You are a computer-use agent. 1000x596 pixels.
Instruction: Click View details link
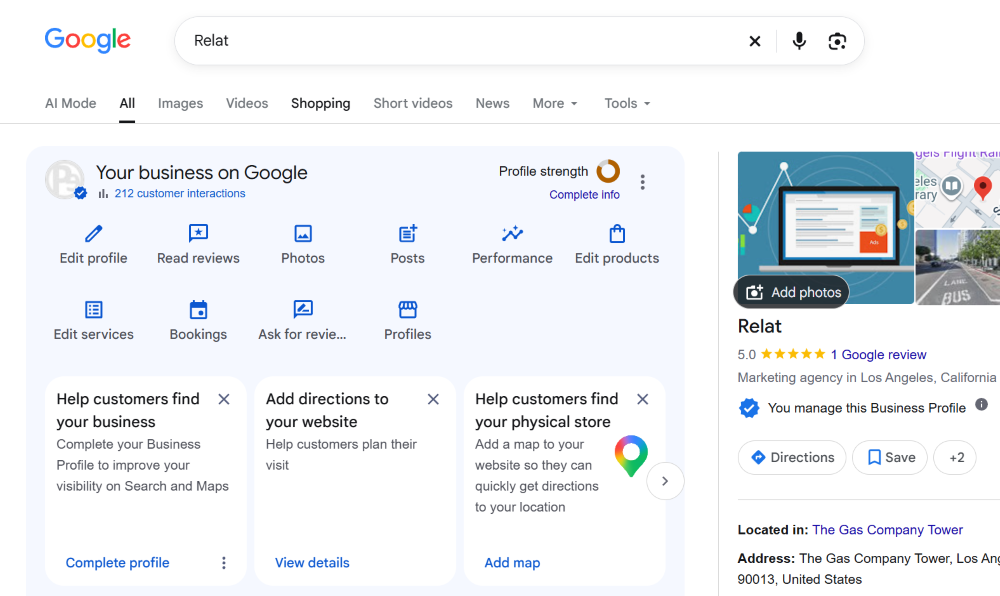(x=312, y=563)
